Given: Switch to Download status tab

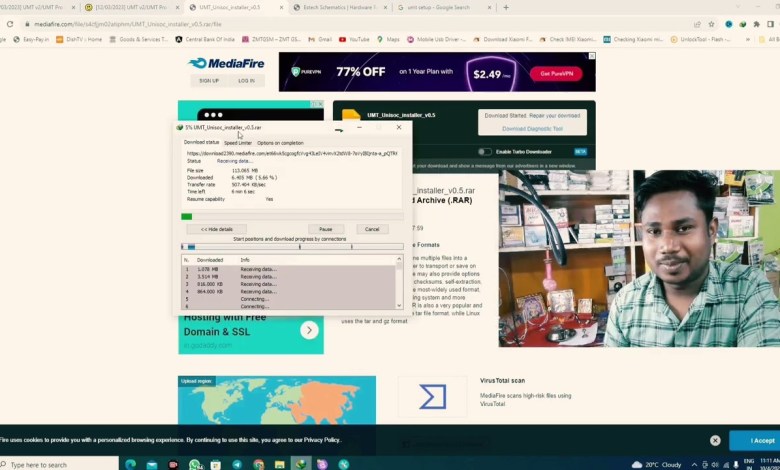Looking at the screenshot, I should tap(201, 142).
